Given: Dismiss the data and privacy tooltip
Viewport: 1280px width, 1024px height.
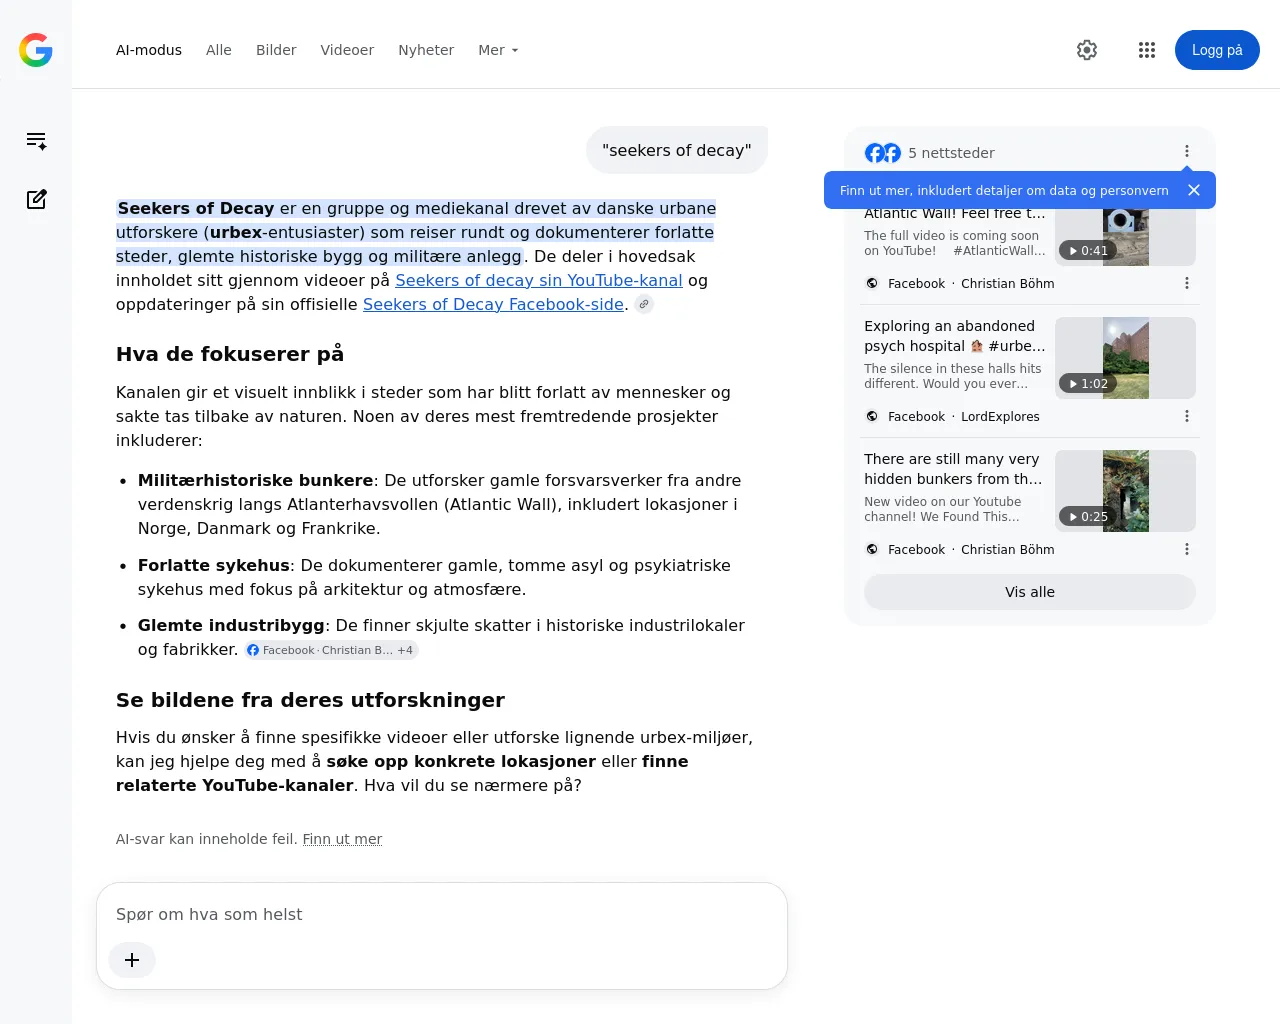Looking at the screenshot, I should coord(1194,190).
